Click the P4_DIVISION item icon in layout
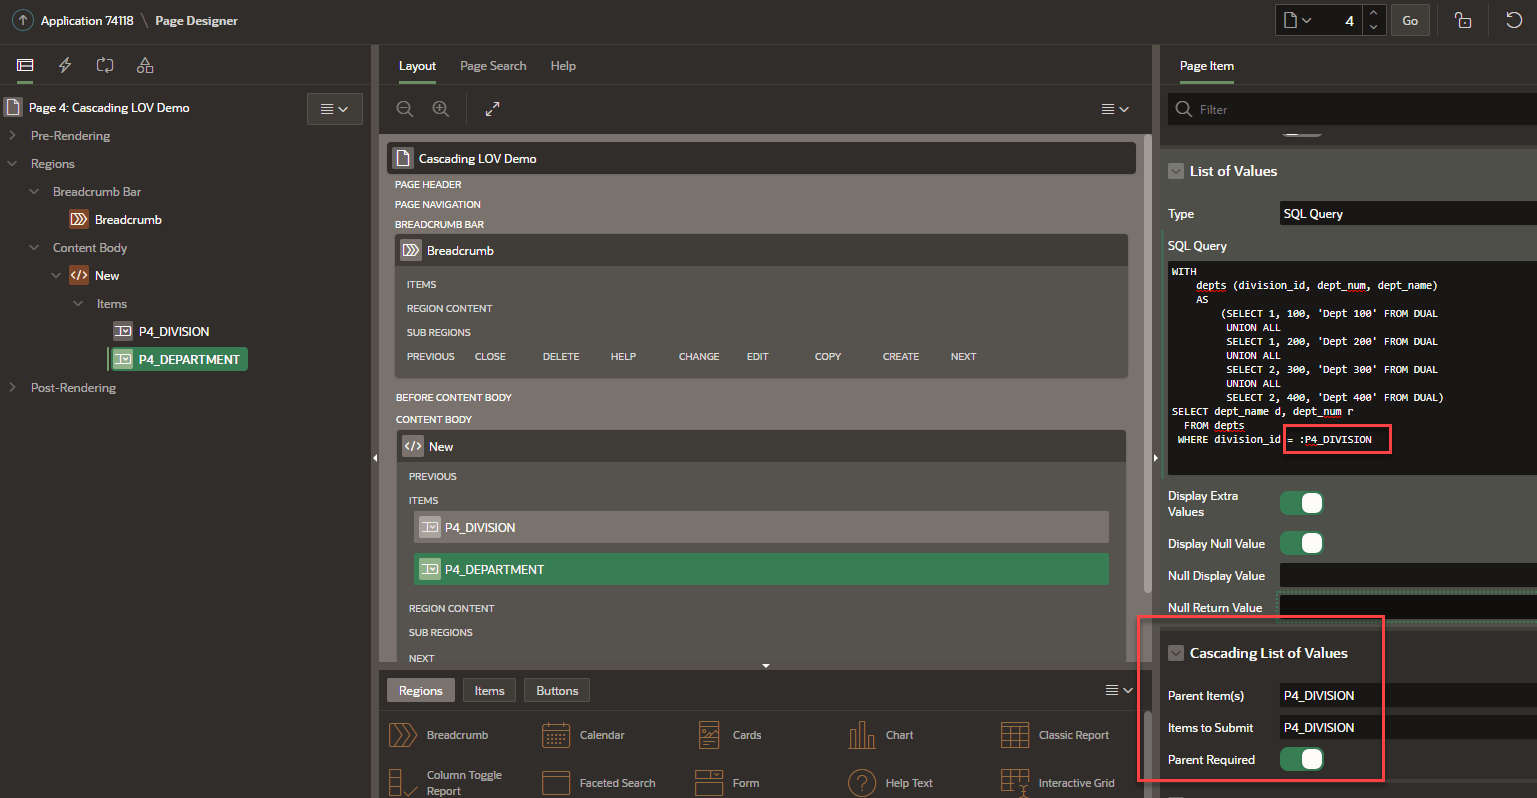 (x=430, y=527)
